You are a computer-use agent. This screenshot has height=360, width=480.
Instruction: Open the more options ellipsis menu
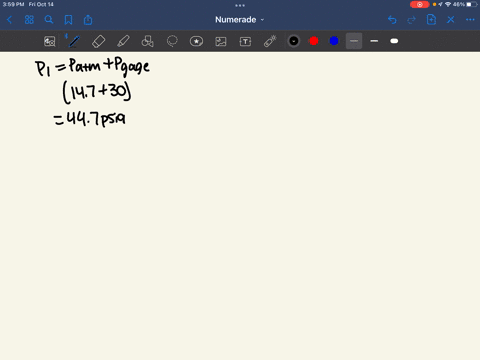470,20
